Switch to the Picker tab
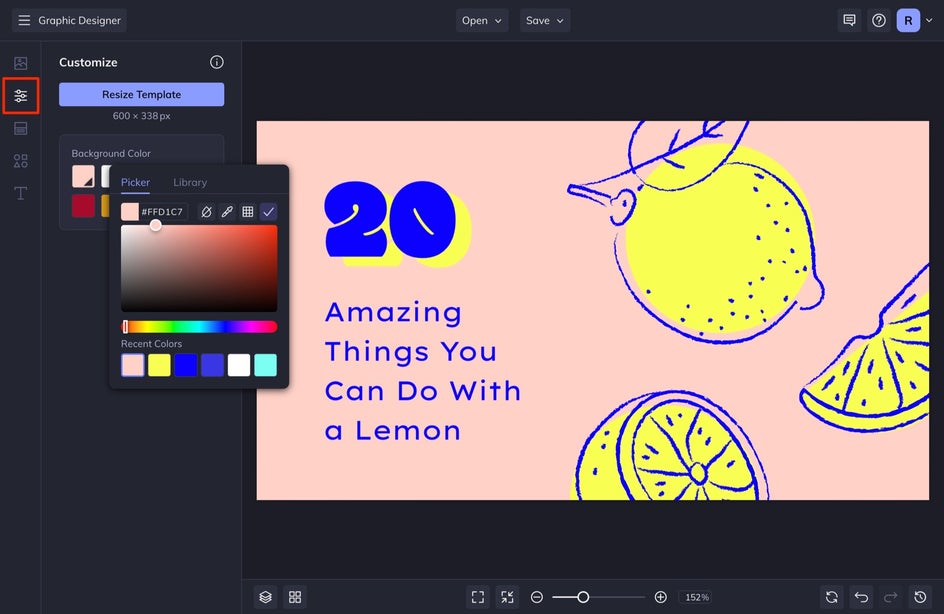Screen dimensions: 944x614 (x=135, y=182)
